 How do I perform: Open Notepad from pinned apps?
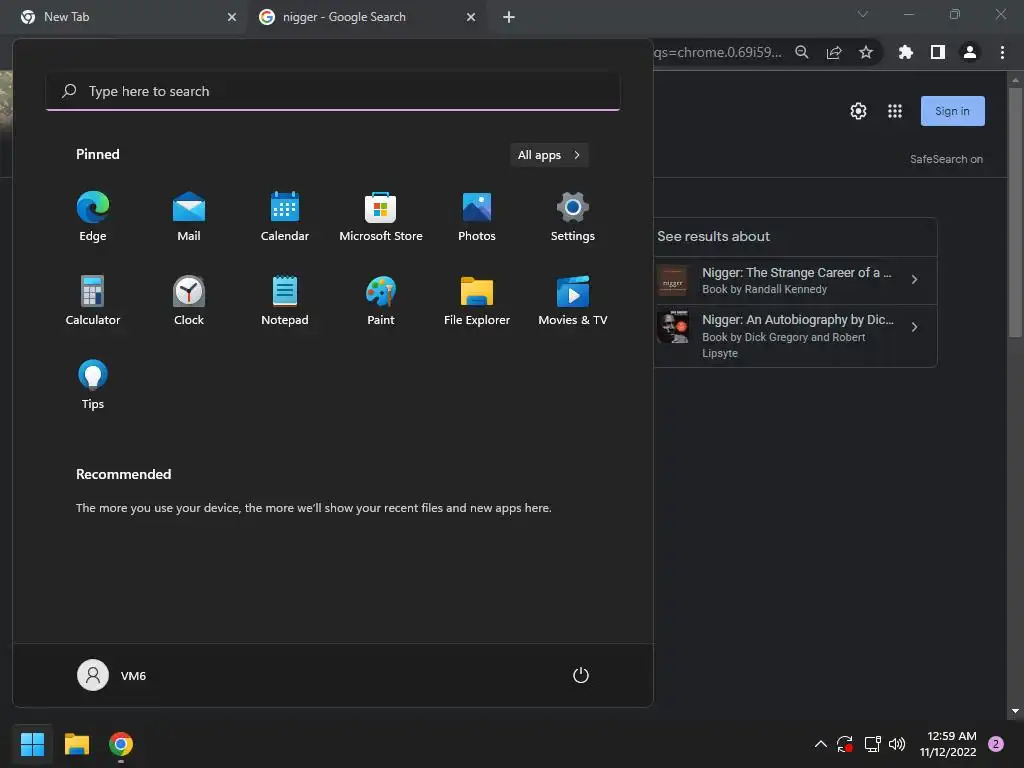(x=285, y=300)
